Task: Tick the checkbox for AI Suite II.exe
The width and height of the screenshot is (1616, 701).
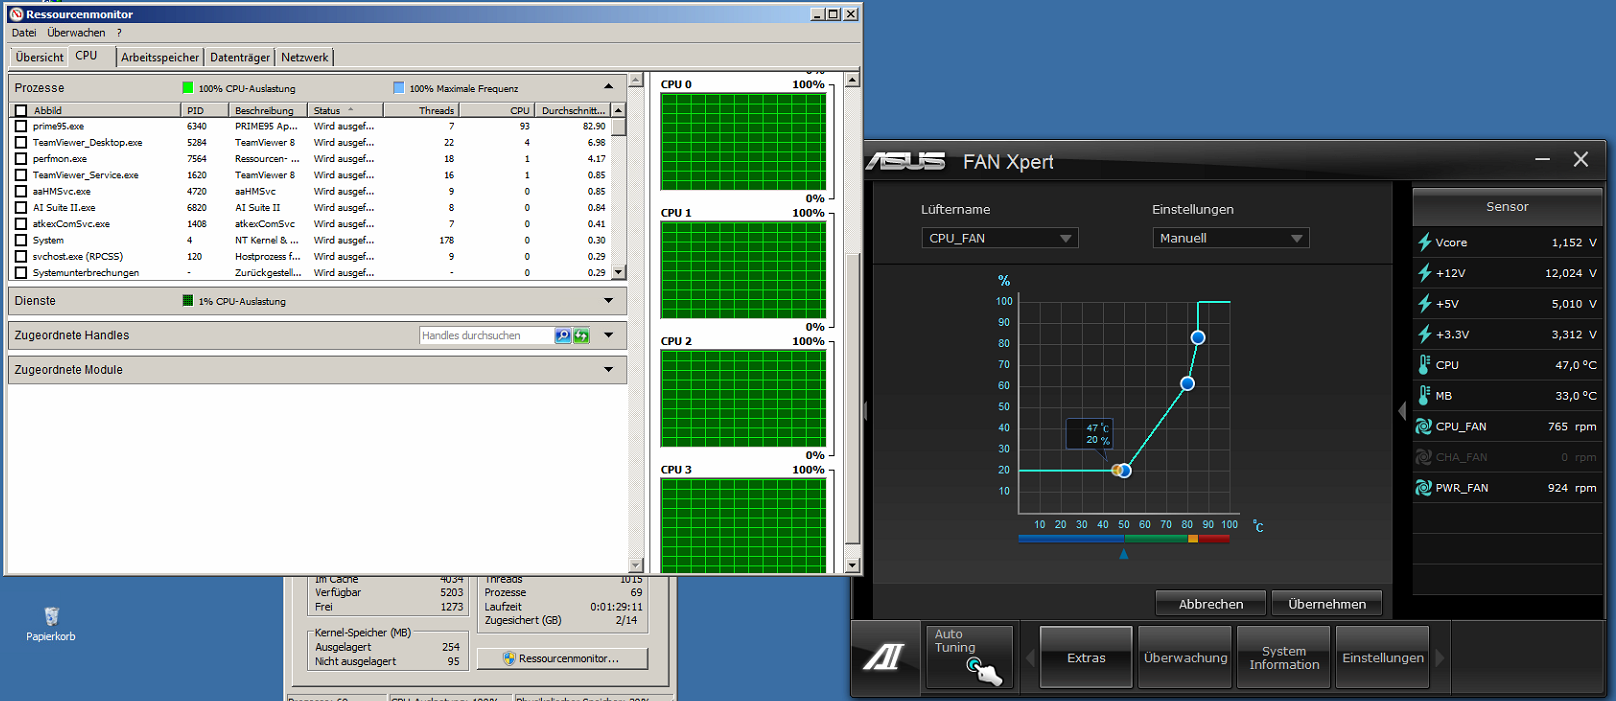Action: tap(21, 207)
